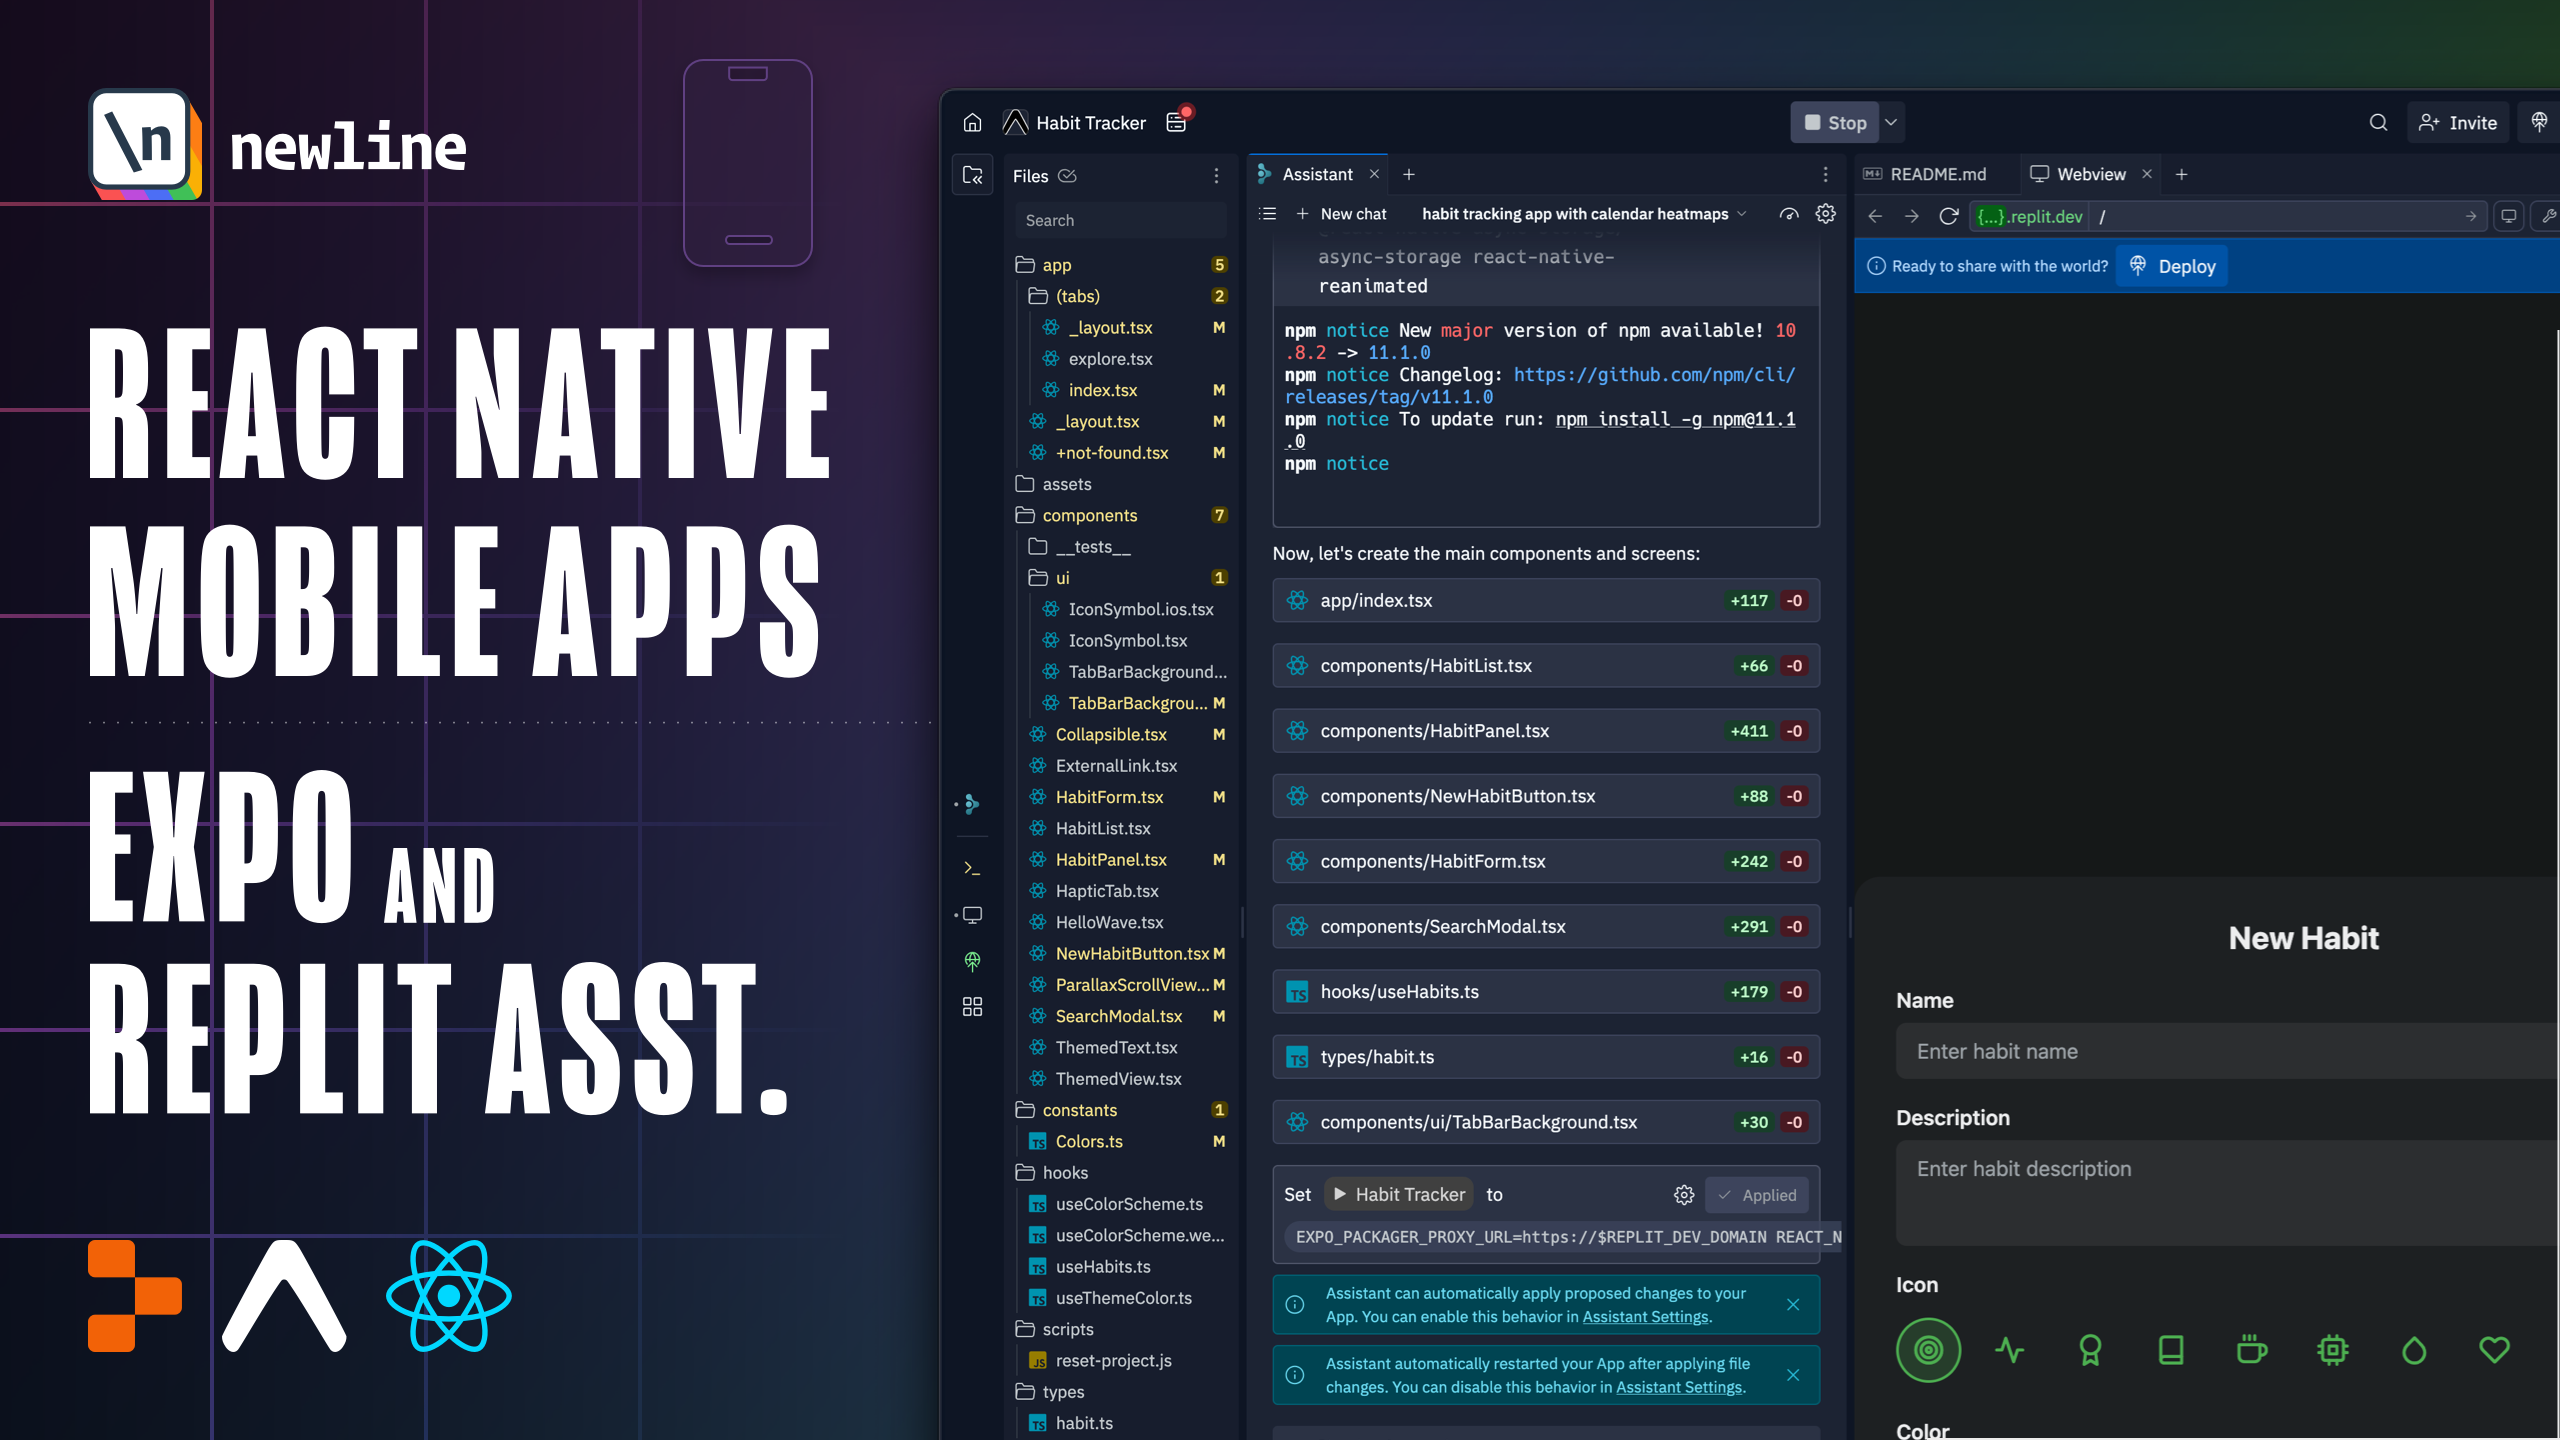Open the Stop button dropdown arrow
Viewport: 2560px width, 1440px height.
point(1891,122)
